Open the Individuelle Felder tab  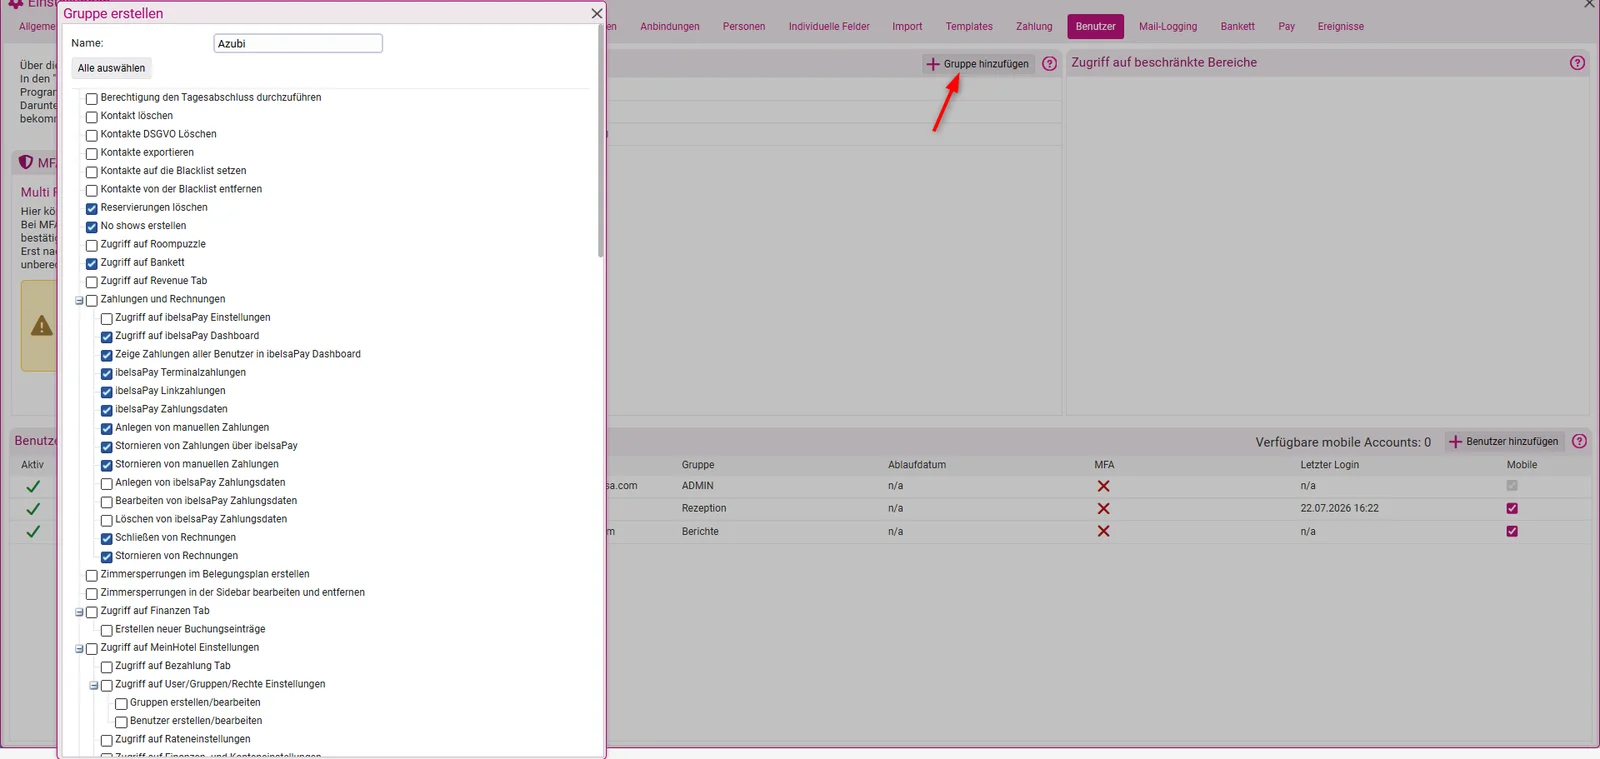(829, 27)
